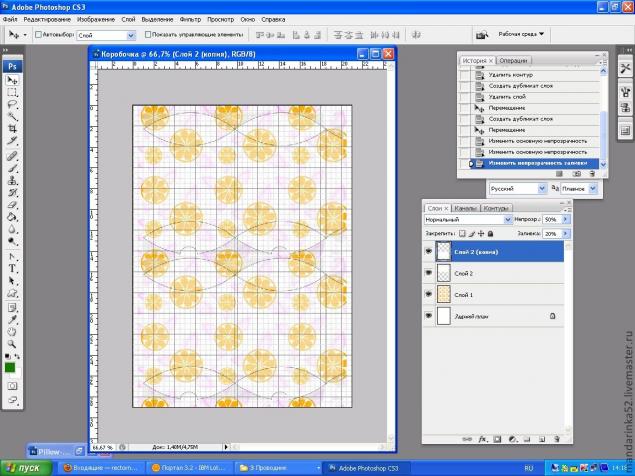Viewport: 635px width, 476px height.
Task: Hide the Задний план layer eye icon
Action: click(428, 316)
